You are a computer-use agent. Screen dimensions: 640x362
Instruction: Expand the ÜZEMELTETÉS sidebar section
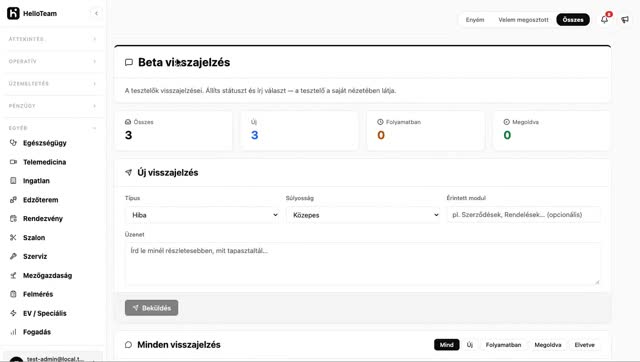(53, 84)
